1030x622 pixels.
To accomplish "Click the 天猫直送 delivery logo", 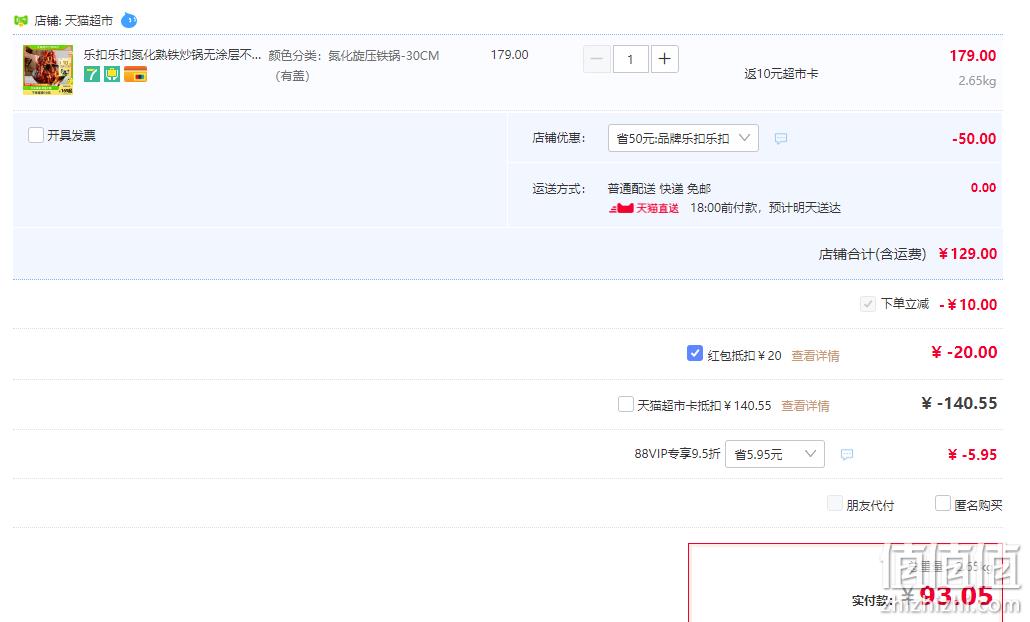I will click(x=644, y=208).
